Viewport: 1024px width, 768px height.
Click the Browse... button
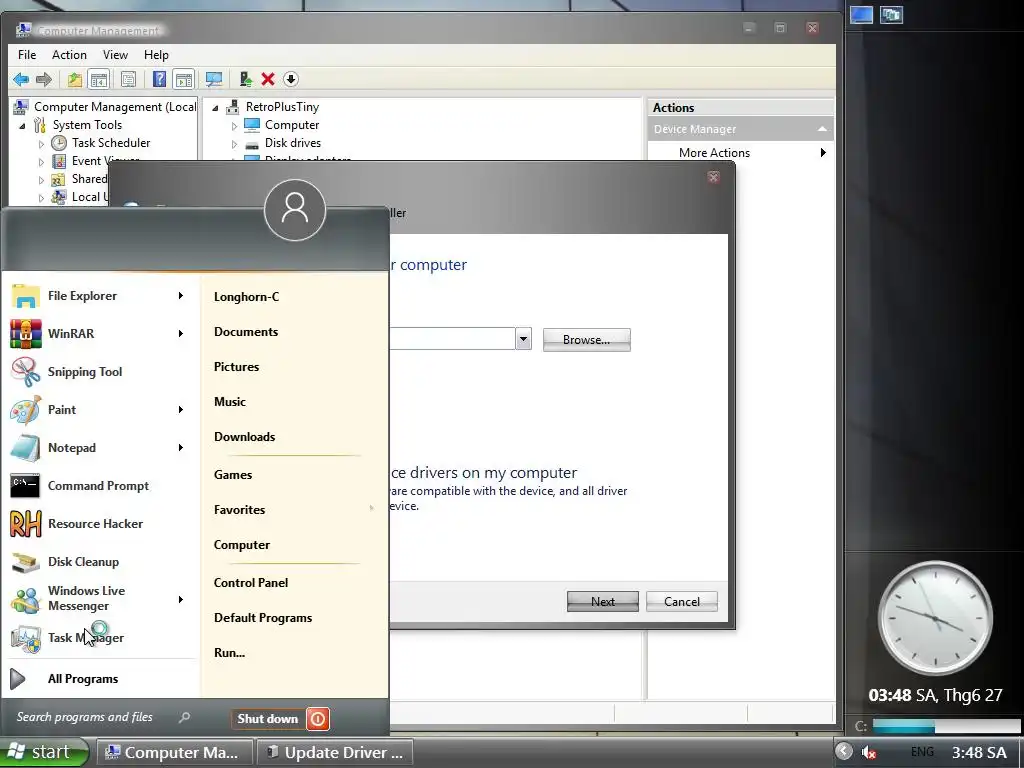[586, 340]
